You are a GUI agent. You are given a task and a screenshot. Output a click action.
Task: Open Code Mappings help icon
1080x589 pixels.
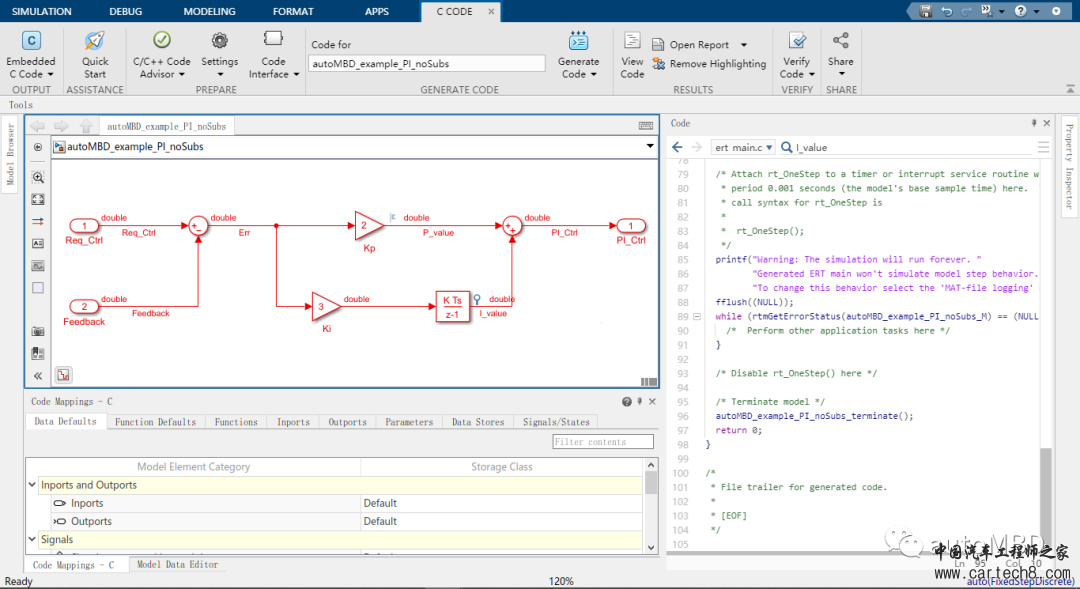point(627,402)
